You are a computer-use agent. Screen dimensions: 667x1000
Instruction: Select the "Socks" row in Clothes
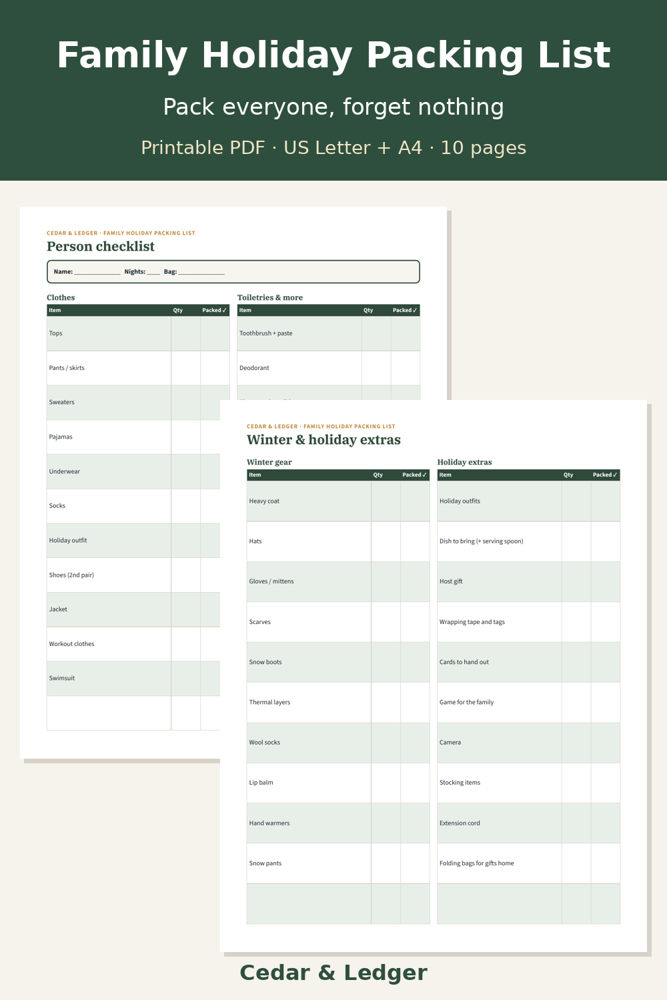click(x=133, y=506)
